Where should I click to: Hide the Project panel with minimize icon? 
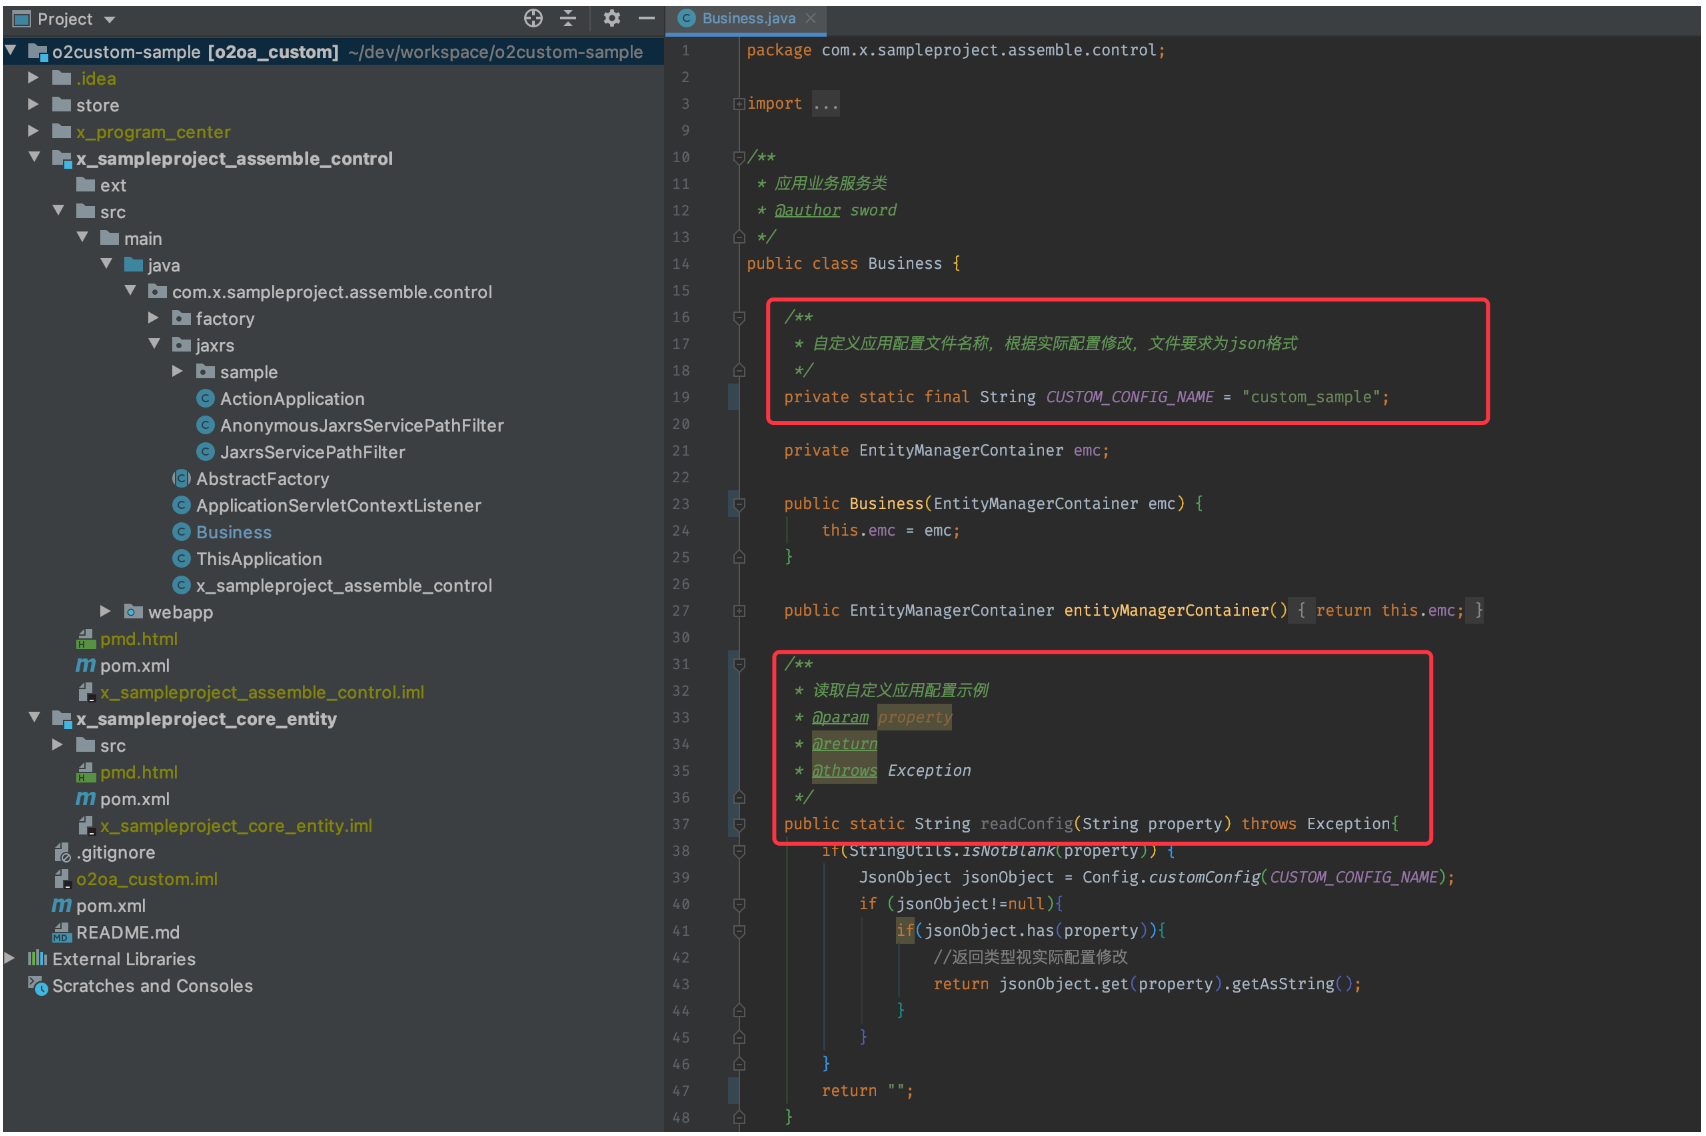coord(647,18)
